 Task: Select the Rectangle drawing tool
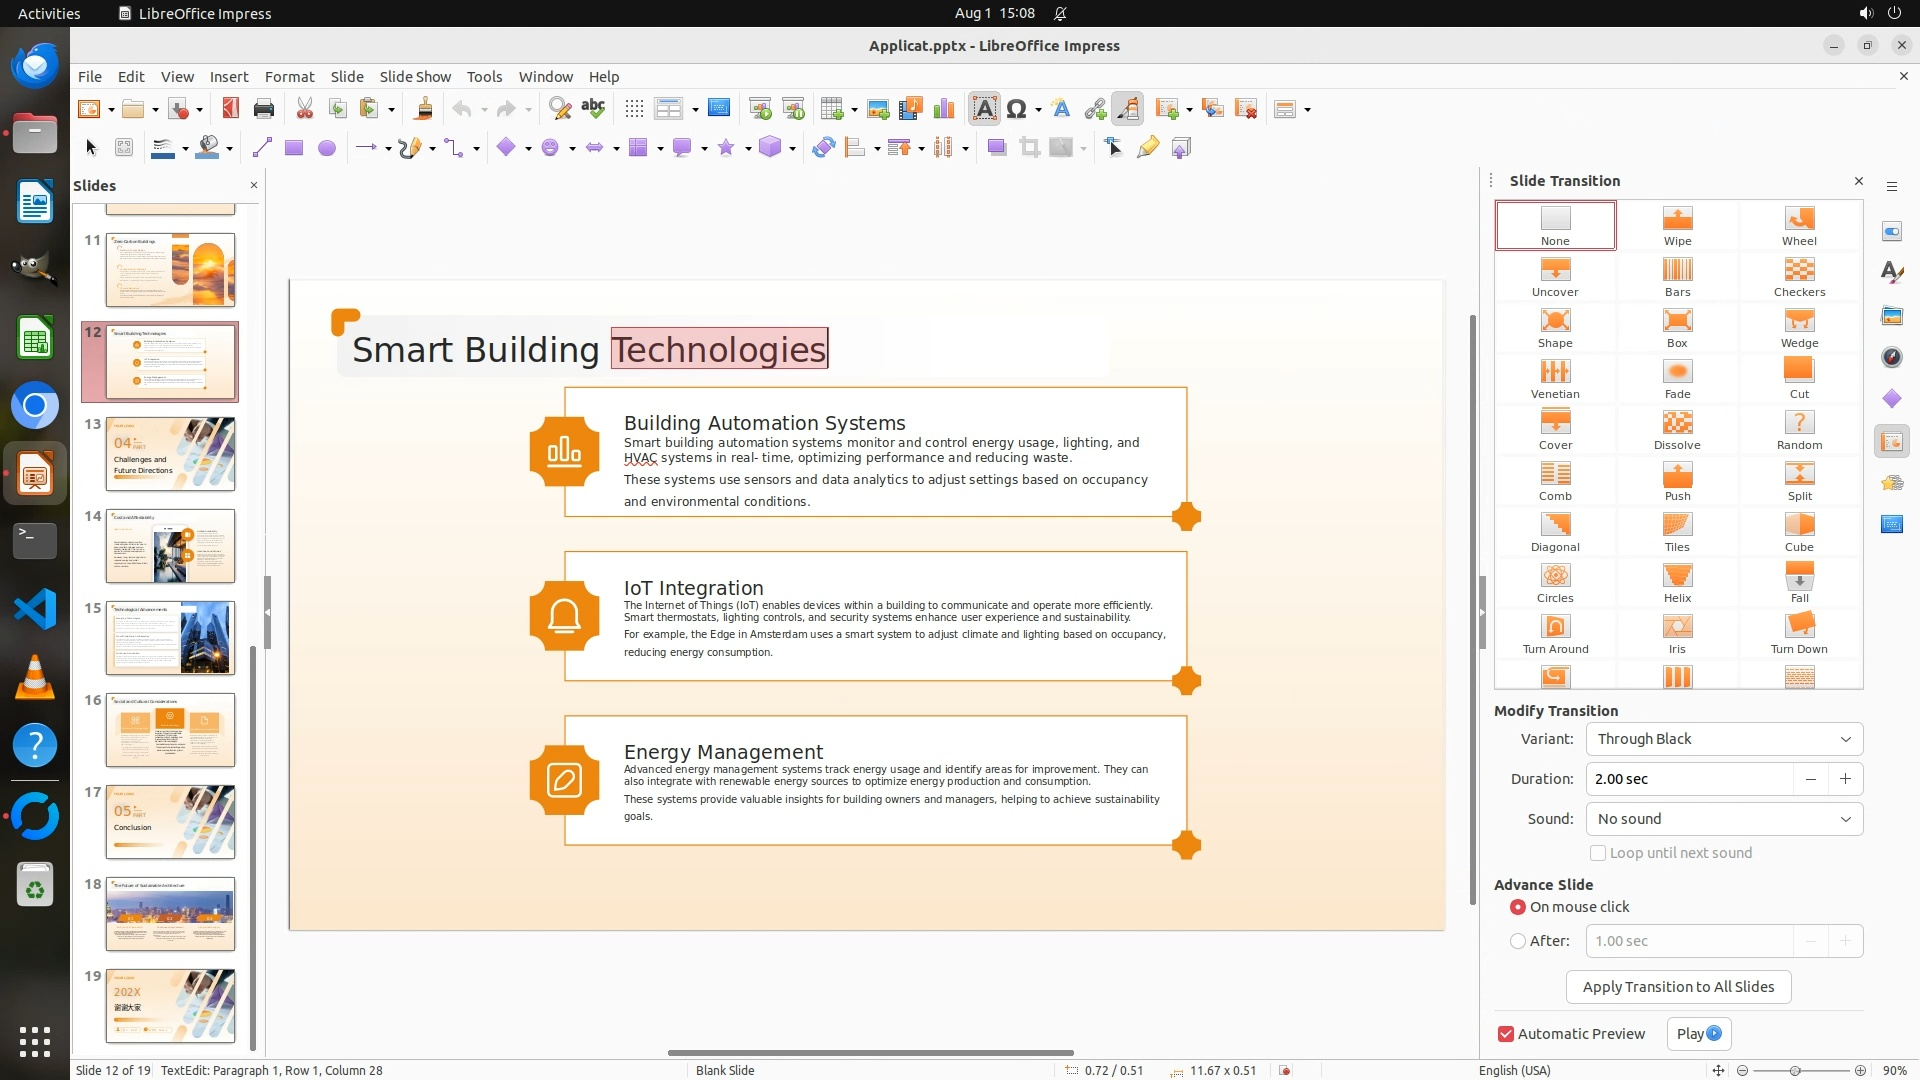click(294, 148)
